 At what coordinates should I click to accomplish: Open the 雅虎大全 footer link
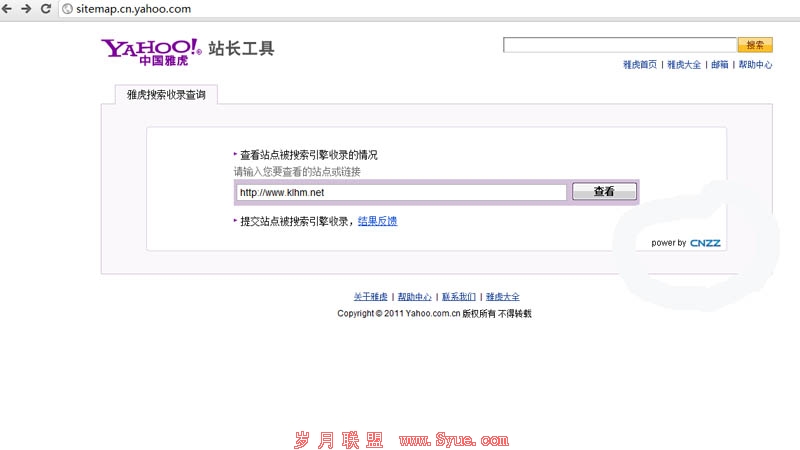click(x=502, y=297)
